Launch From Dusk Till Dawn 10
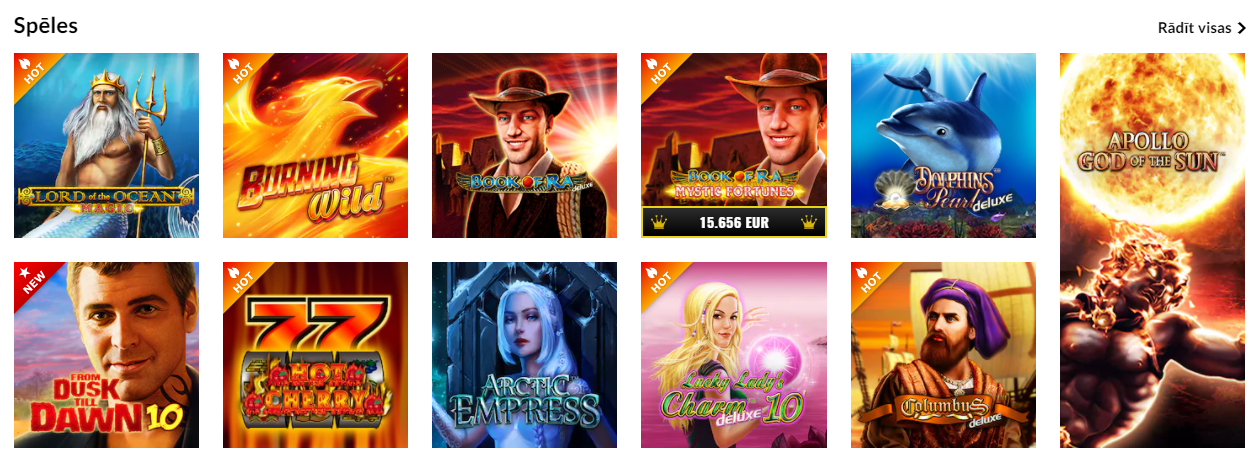1255x457 pixels. point(106,355)
